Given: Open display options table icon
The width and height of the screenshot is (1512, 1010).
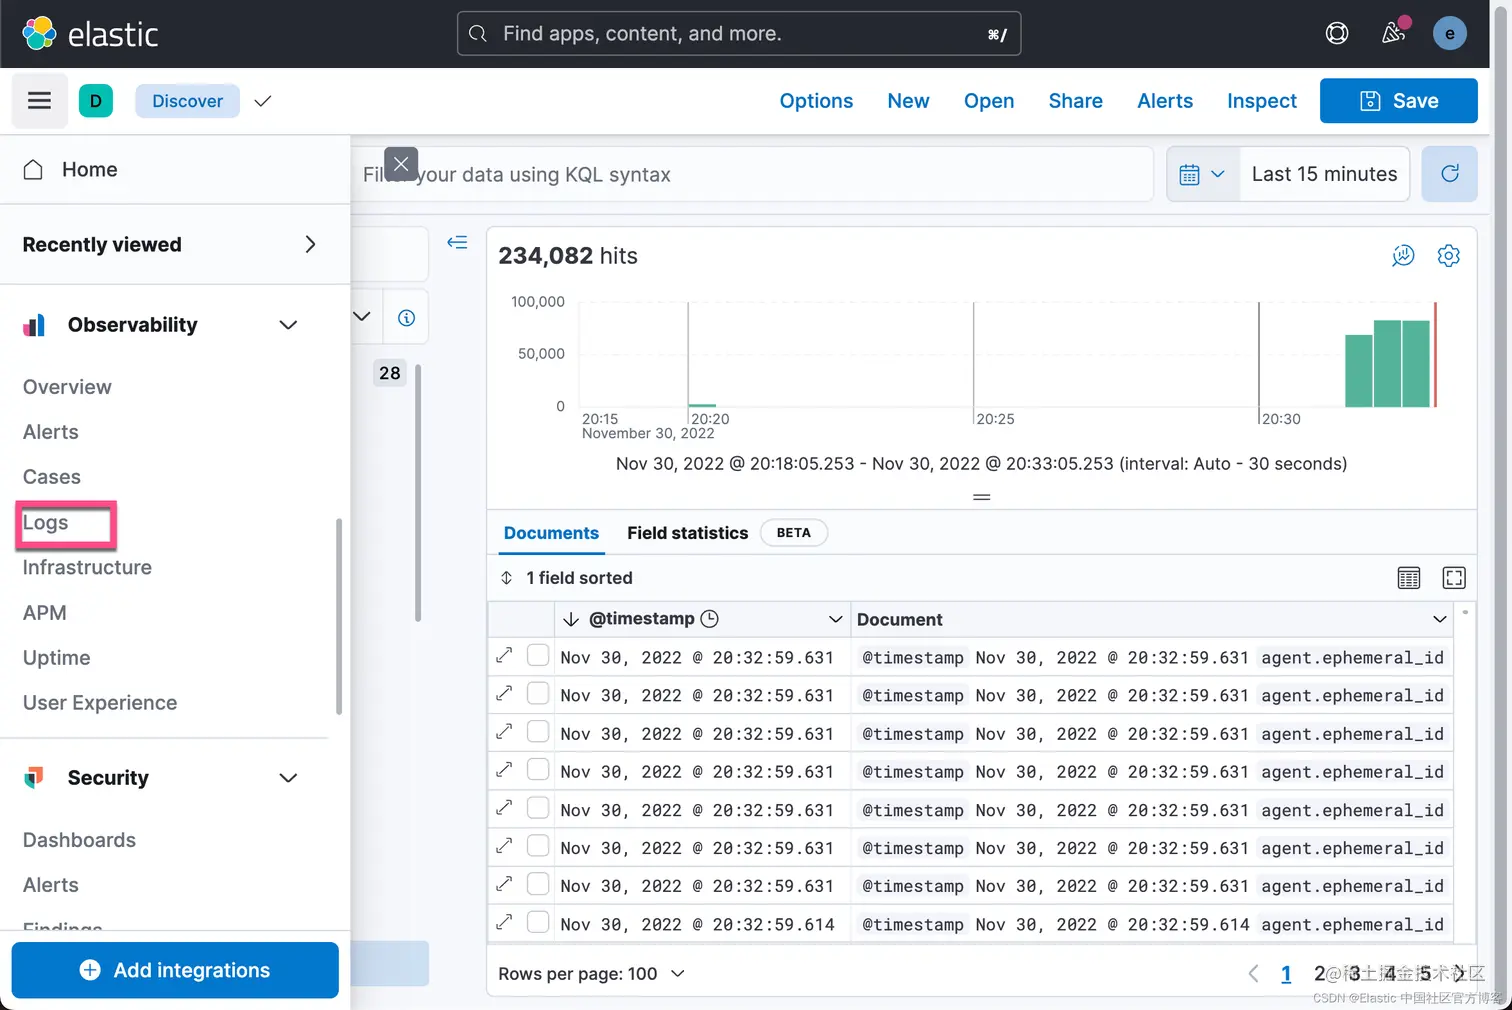Looking at the screenshot, I should [x=1408, y=578].
